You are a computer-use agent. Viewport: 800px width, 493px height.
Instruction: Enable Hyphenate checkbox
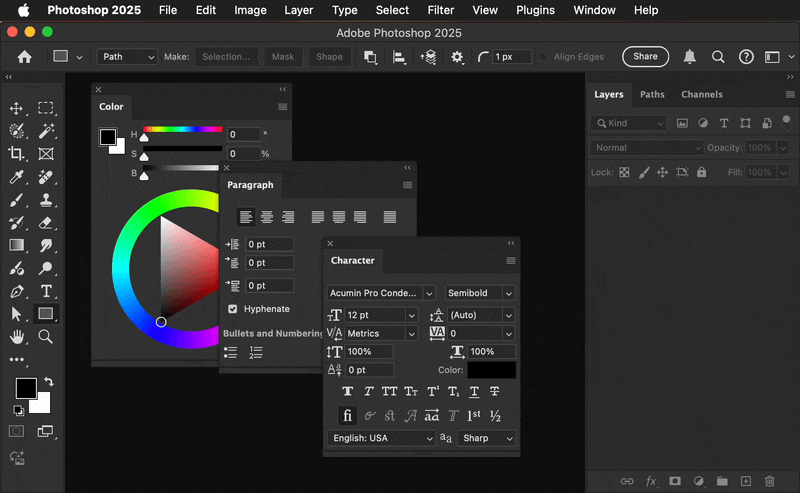233,309
